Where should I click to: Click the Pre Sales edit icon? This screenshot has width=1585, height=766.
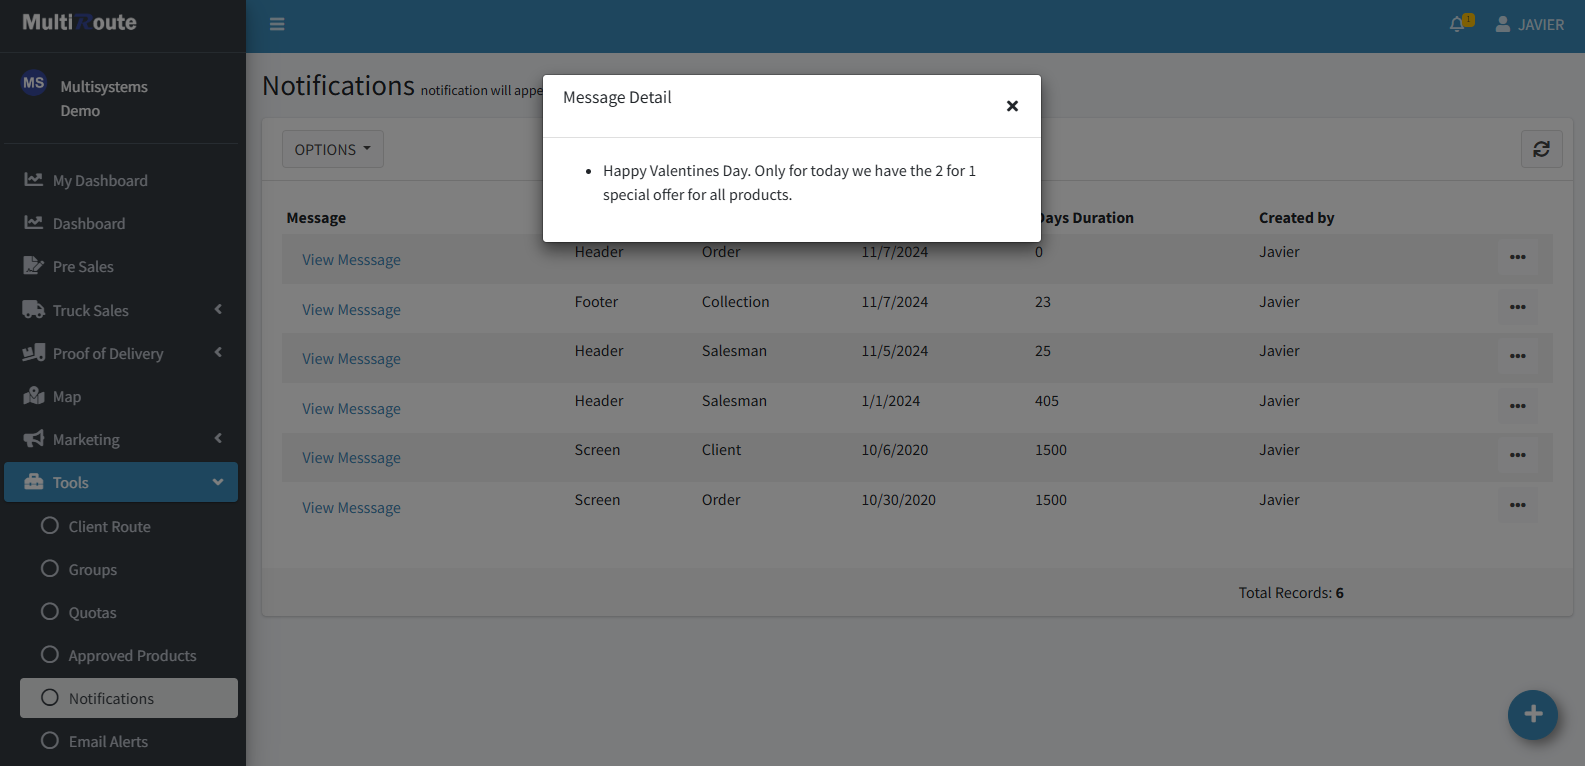[x=34, y=266]
